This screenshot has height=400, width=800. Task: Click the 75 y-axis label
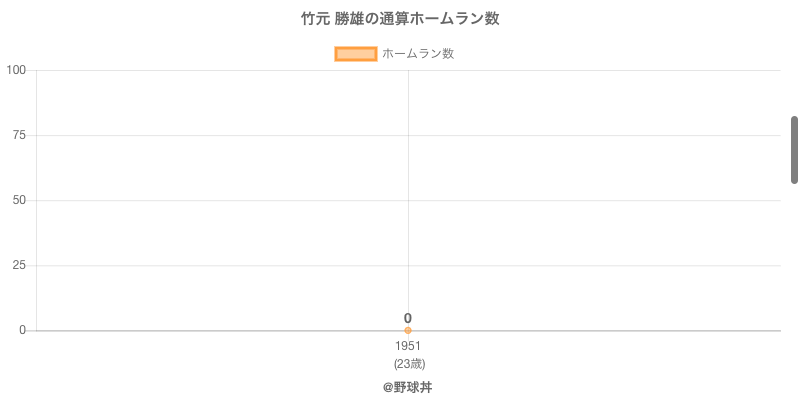pyautogui.click(x=19, y=135)
